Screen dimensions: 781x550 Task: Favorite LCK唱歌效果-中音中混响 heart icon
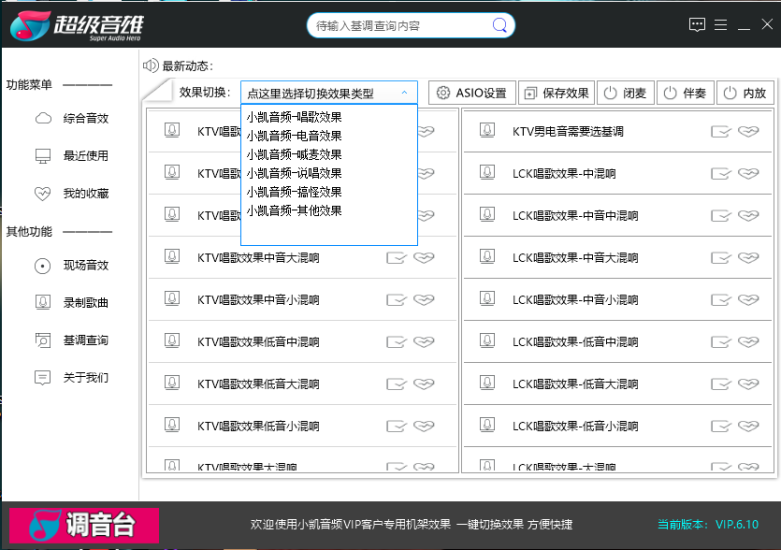(x=748, y=215)
